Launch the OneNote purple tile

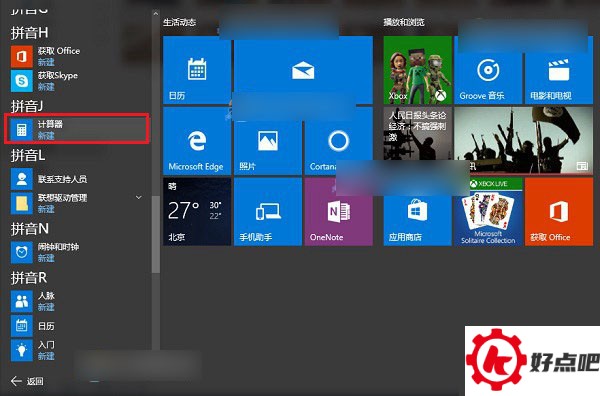(x=339, y=212)
